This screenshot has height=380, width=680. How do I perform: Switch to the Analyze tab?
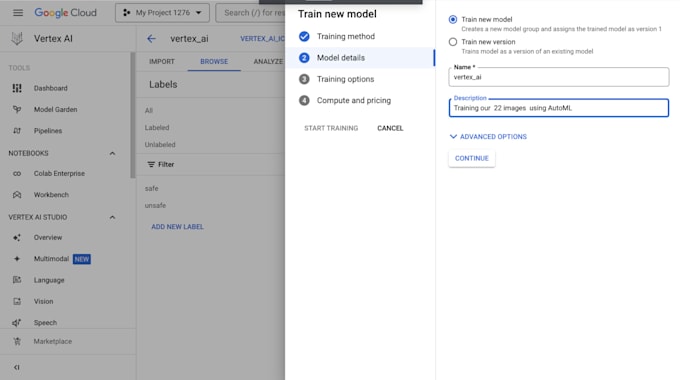(x=268, y=62)
